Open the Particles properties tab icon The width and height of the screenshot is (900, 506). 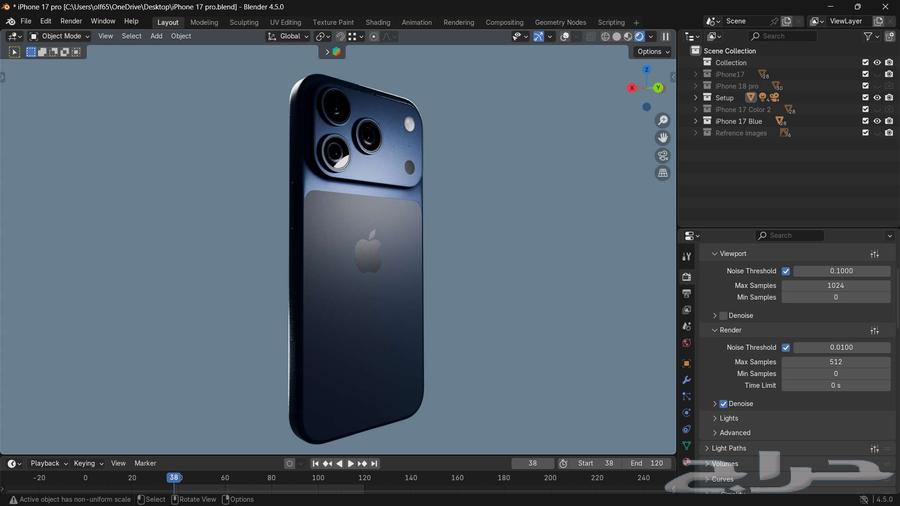(x=686, y=396)
